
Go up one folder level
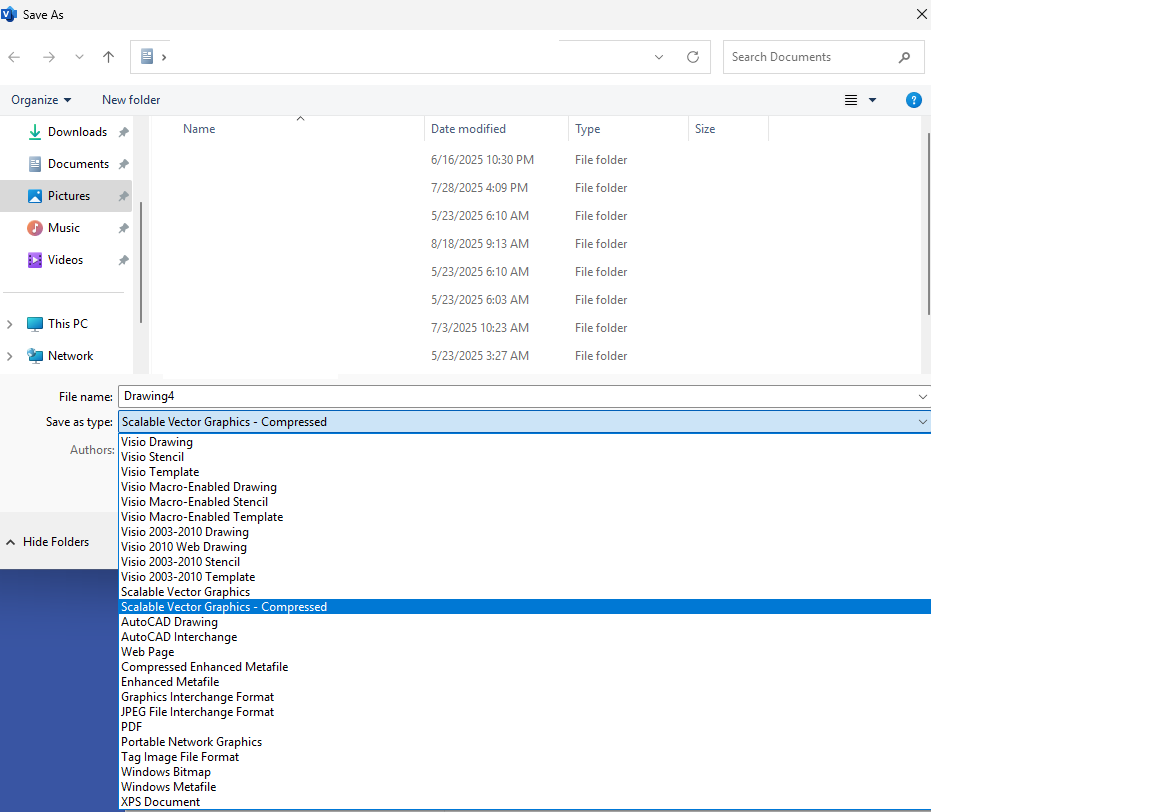(109, 57)
